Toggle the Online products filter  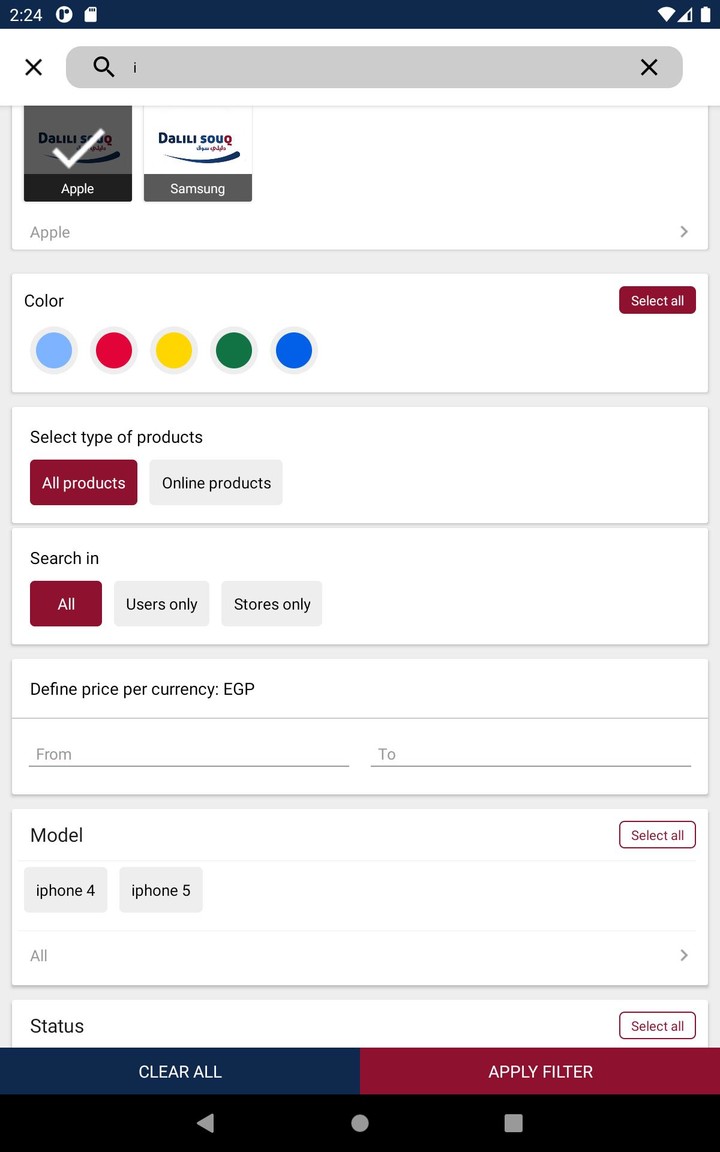(215, 482)
